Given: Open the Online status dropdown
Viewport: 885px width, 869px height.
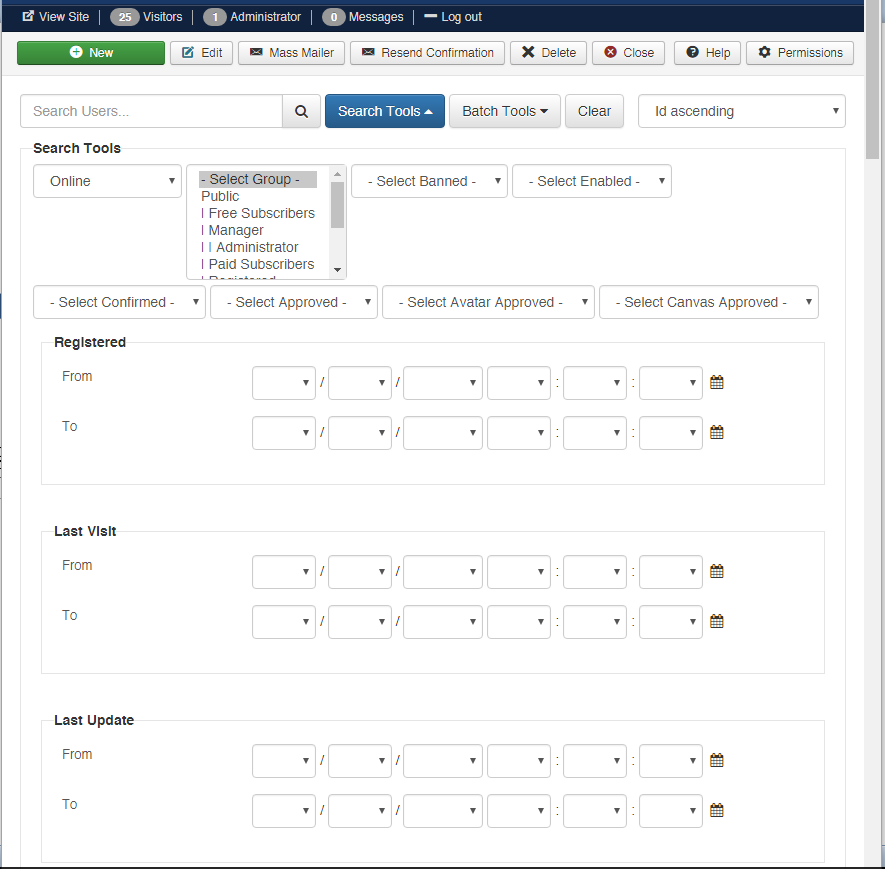Looking at the screenshot, I should click(107, 181).
